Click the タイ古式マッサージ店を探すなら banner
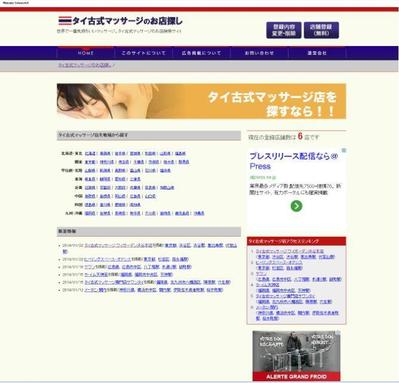The image size is (399, 383). click(x=201, y=101)
